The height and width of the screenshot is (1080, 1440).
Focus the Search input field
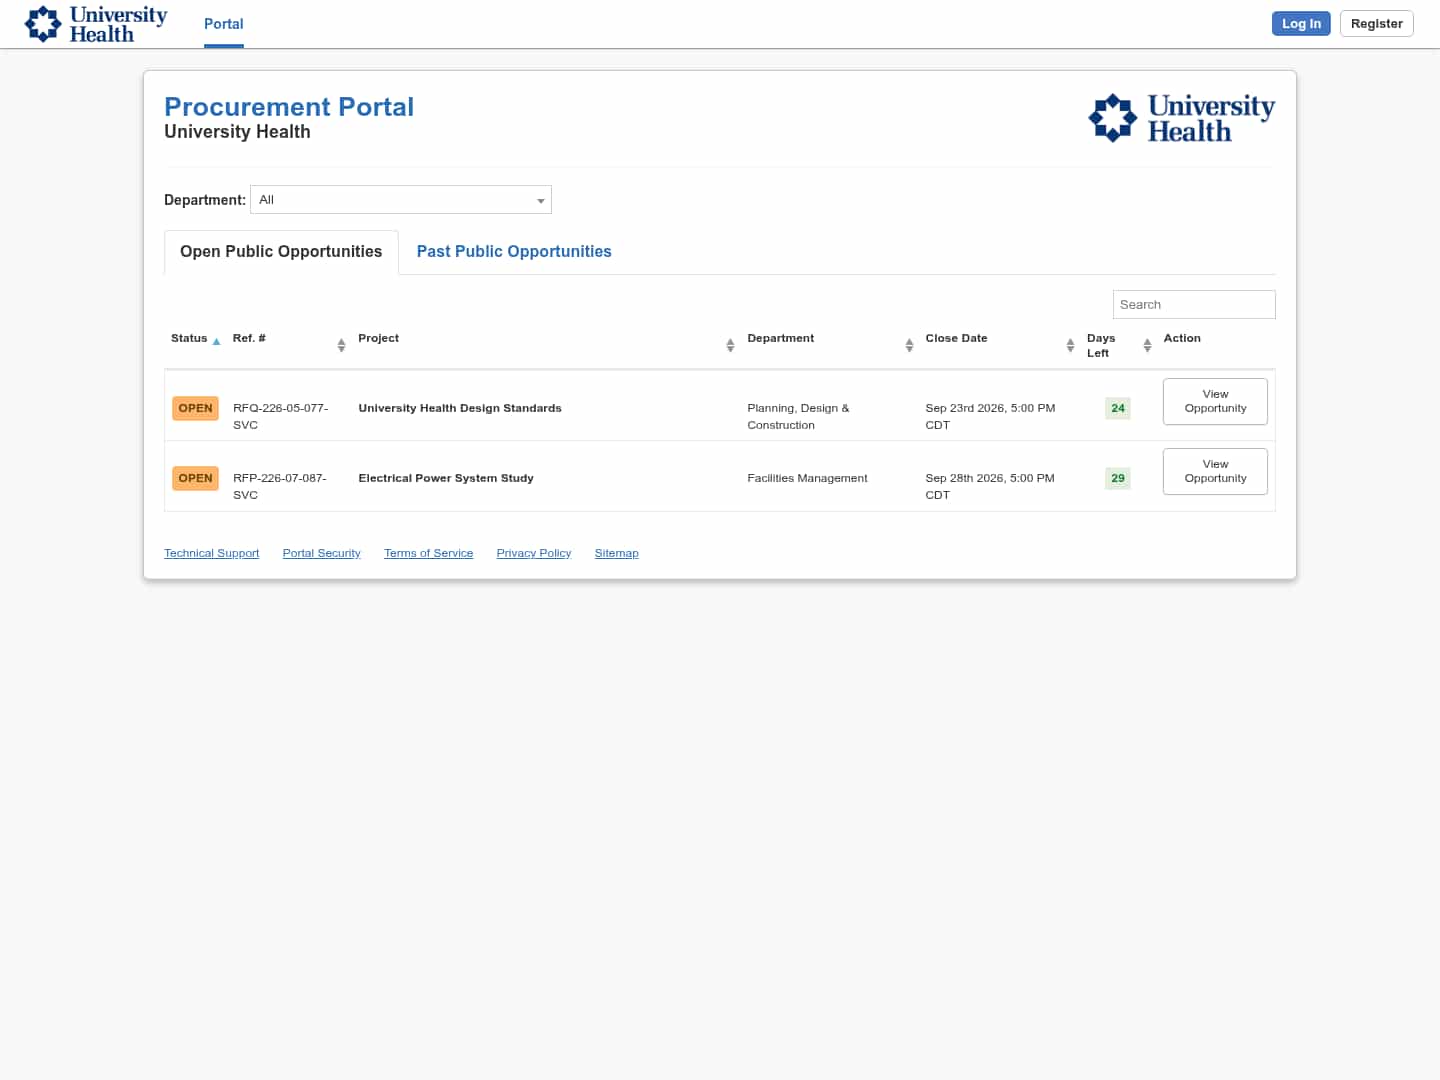tap(1194, 305)
